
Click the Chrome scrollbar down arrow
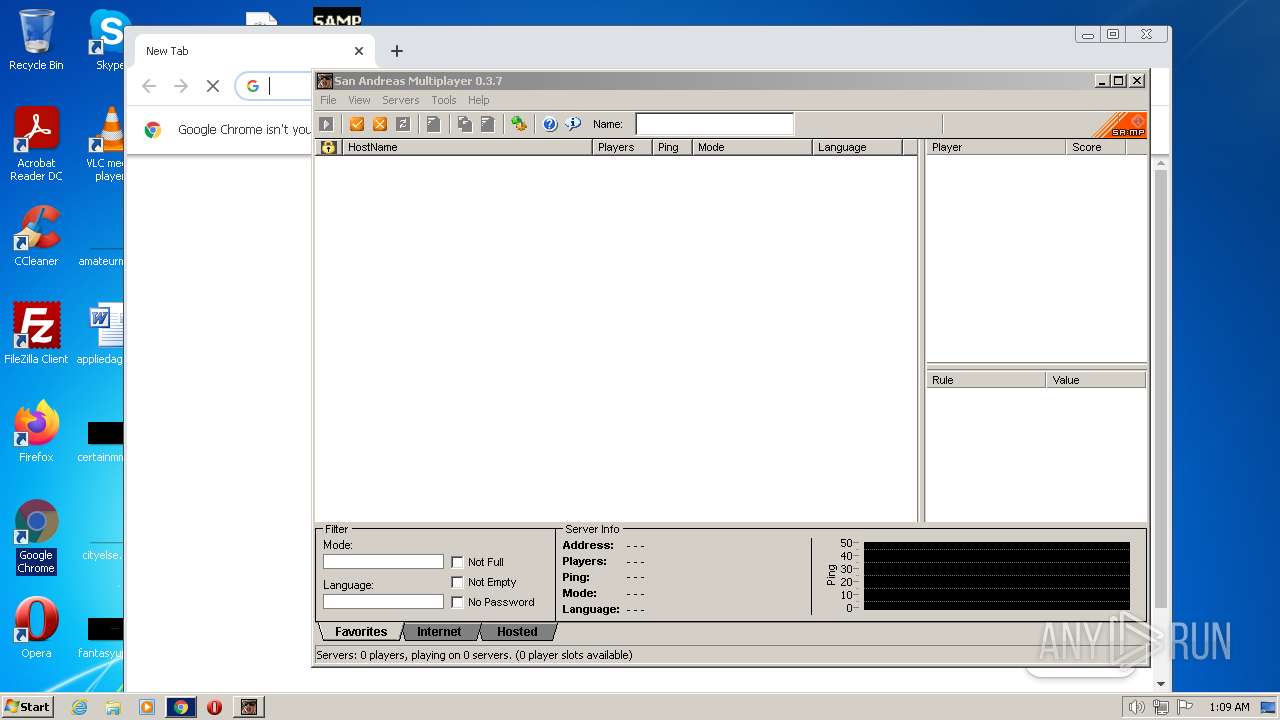point(1160,684)
